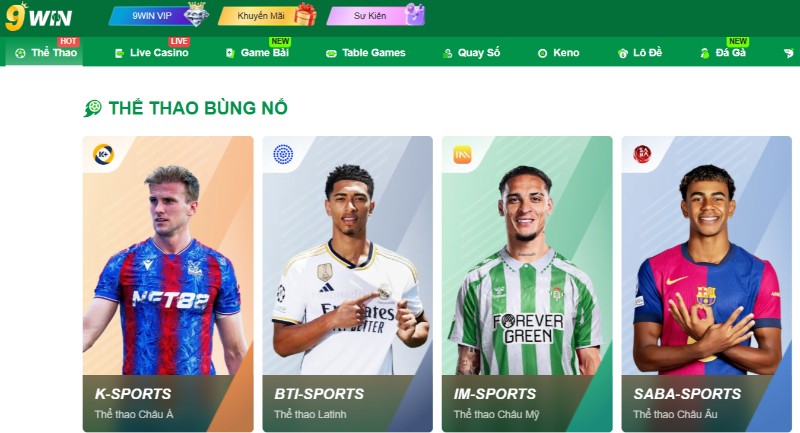Click the diamond icon on 9WIN VIP
This screenshot has height=433, width=800.
[196, 14]
